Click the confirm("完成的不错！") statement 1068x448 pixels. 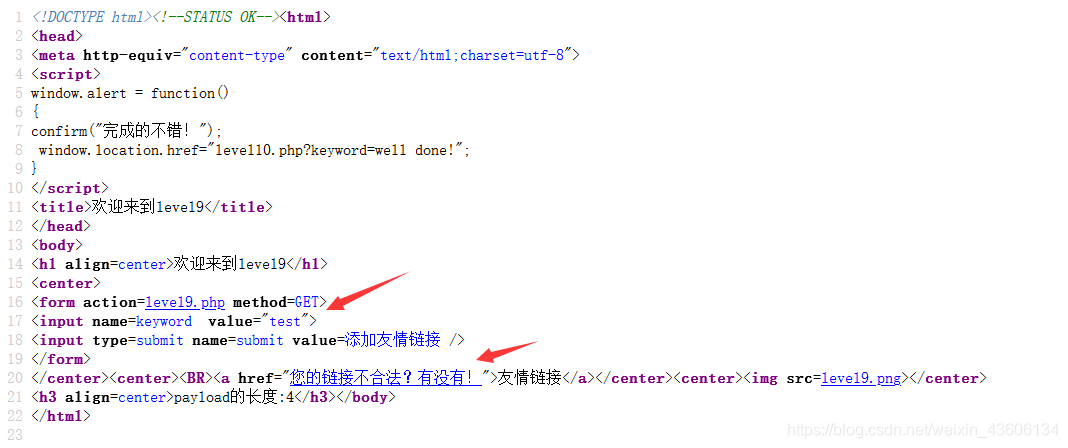127,131
